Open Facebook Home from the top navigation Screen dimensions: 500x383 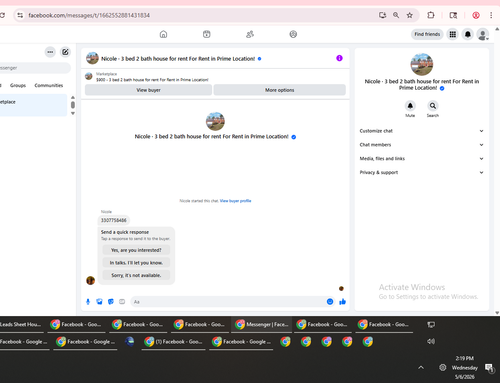click(163, 34)
